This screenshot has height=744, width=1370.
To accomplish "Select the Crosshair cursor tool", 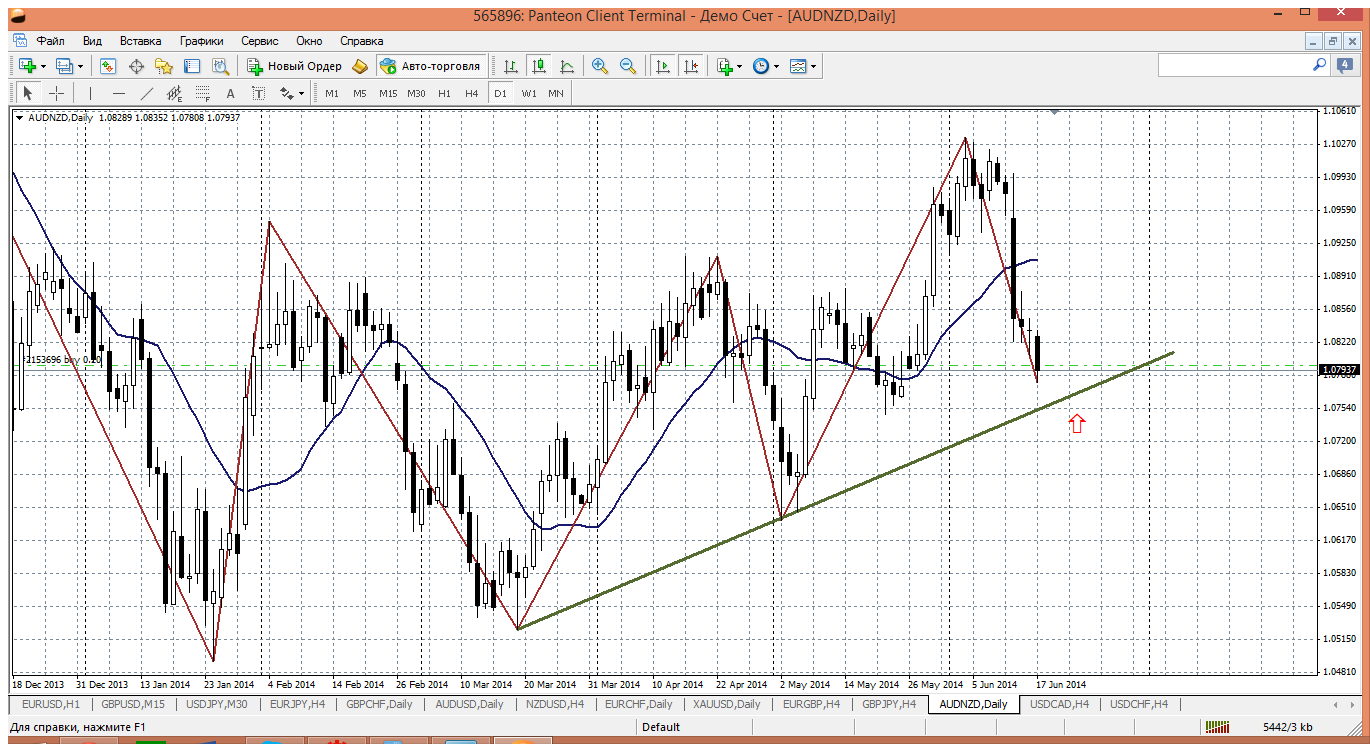I will point(57,93).
